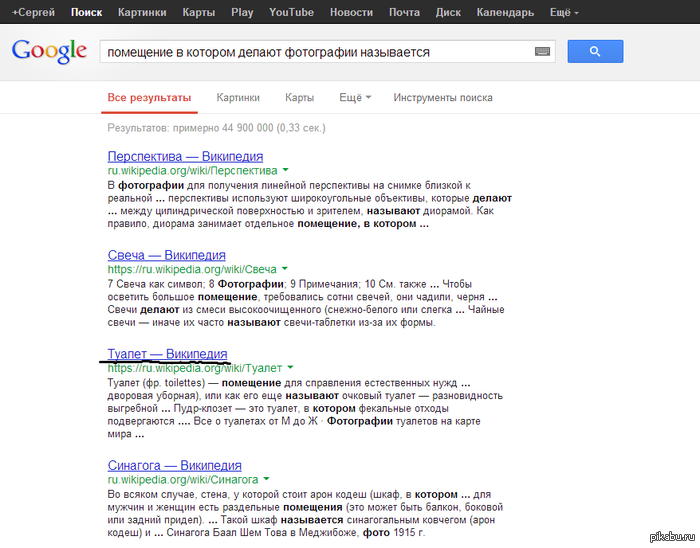Open the Ещё dropdown under the search box

[355, 98]
